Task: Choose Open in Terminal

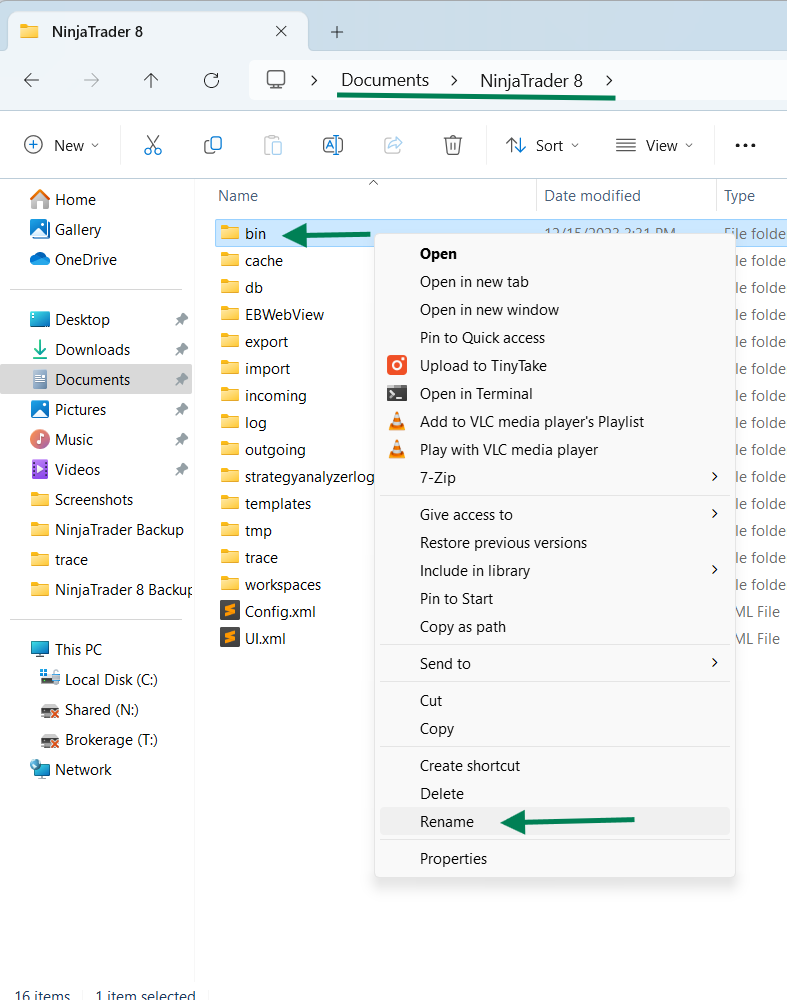Action: [x=555, y=393]
